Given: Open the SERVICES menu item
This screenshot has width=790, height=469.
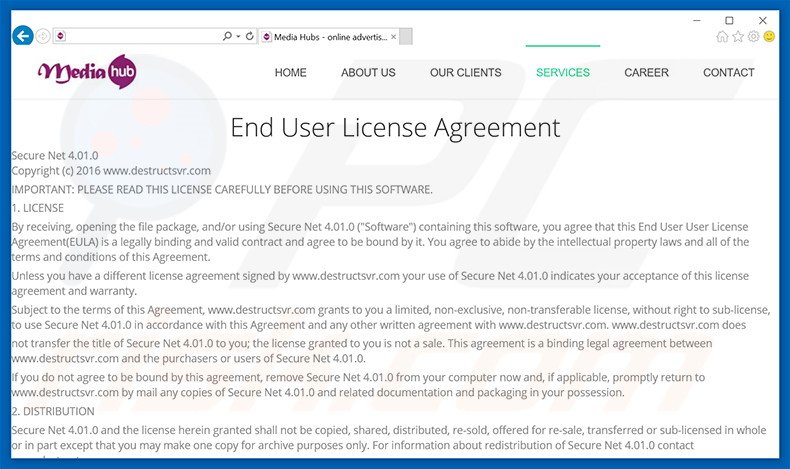Looking at the screenshot, I should pyautogui.click(x=563, y=73).
